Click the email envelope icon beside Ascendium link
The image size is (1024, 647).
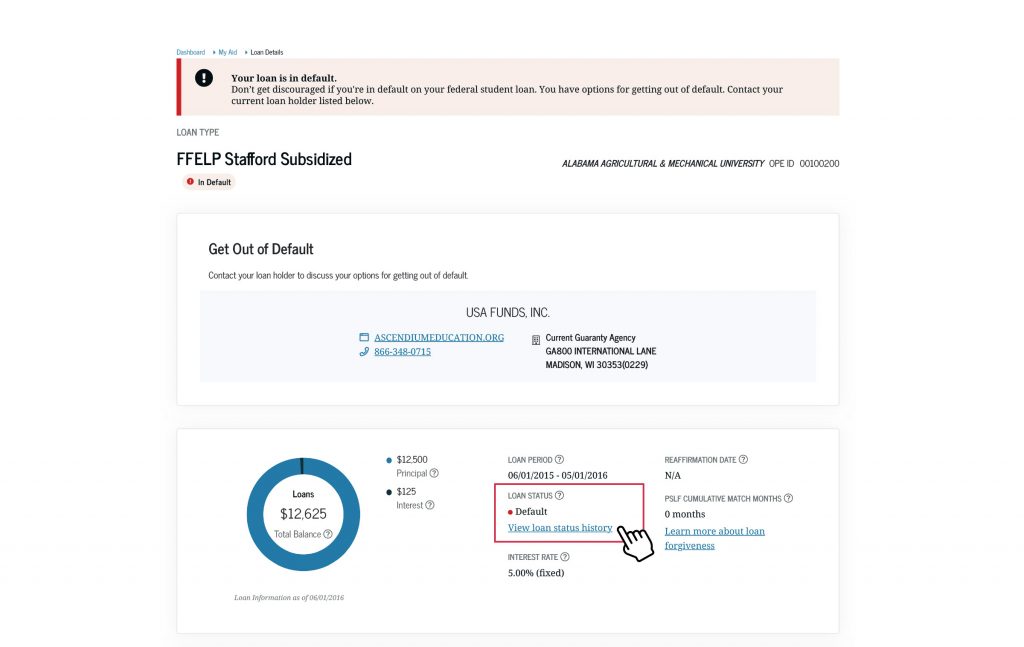pos(364,337)
